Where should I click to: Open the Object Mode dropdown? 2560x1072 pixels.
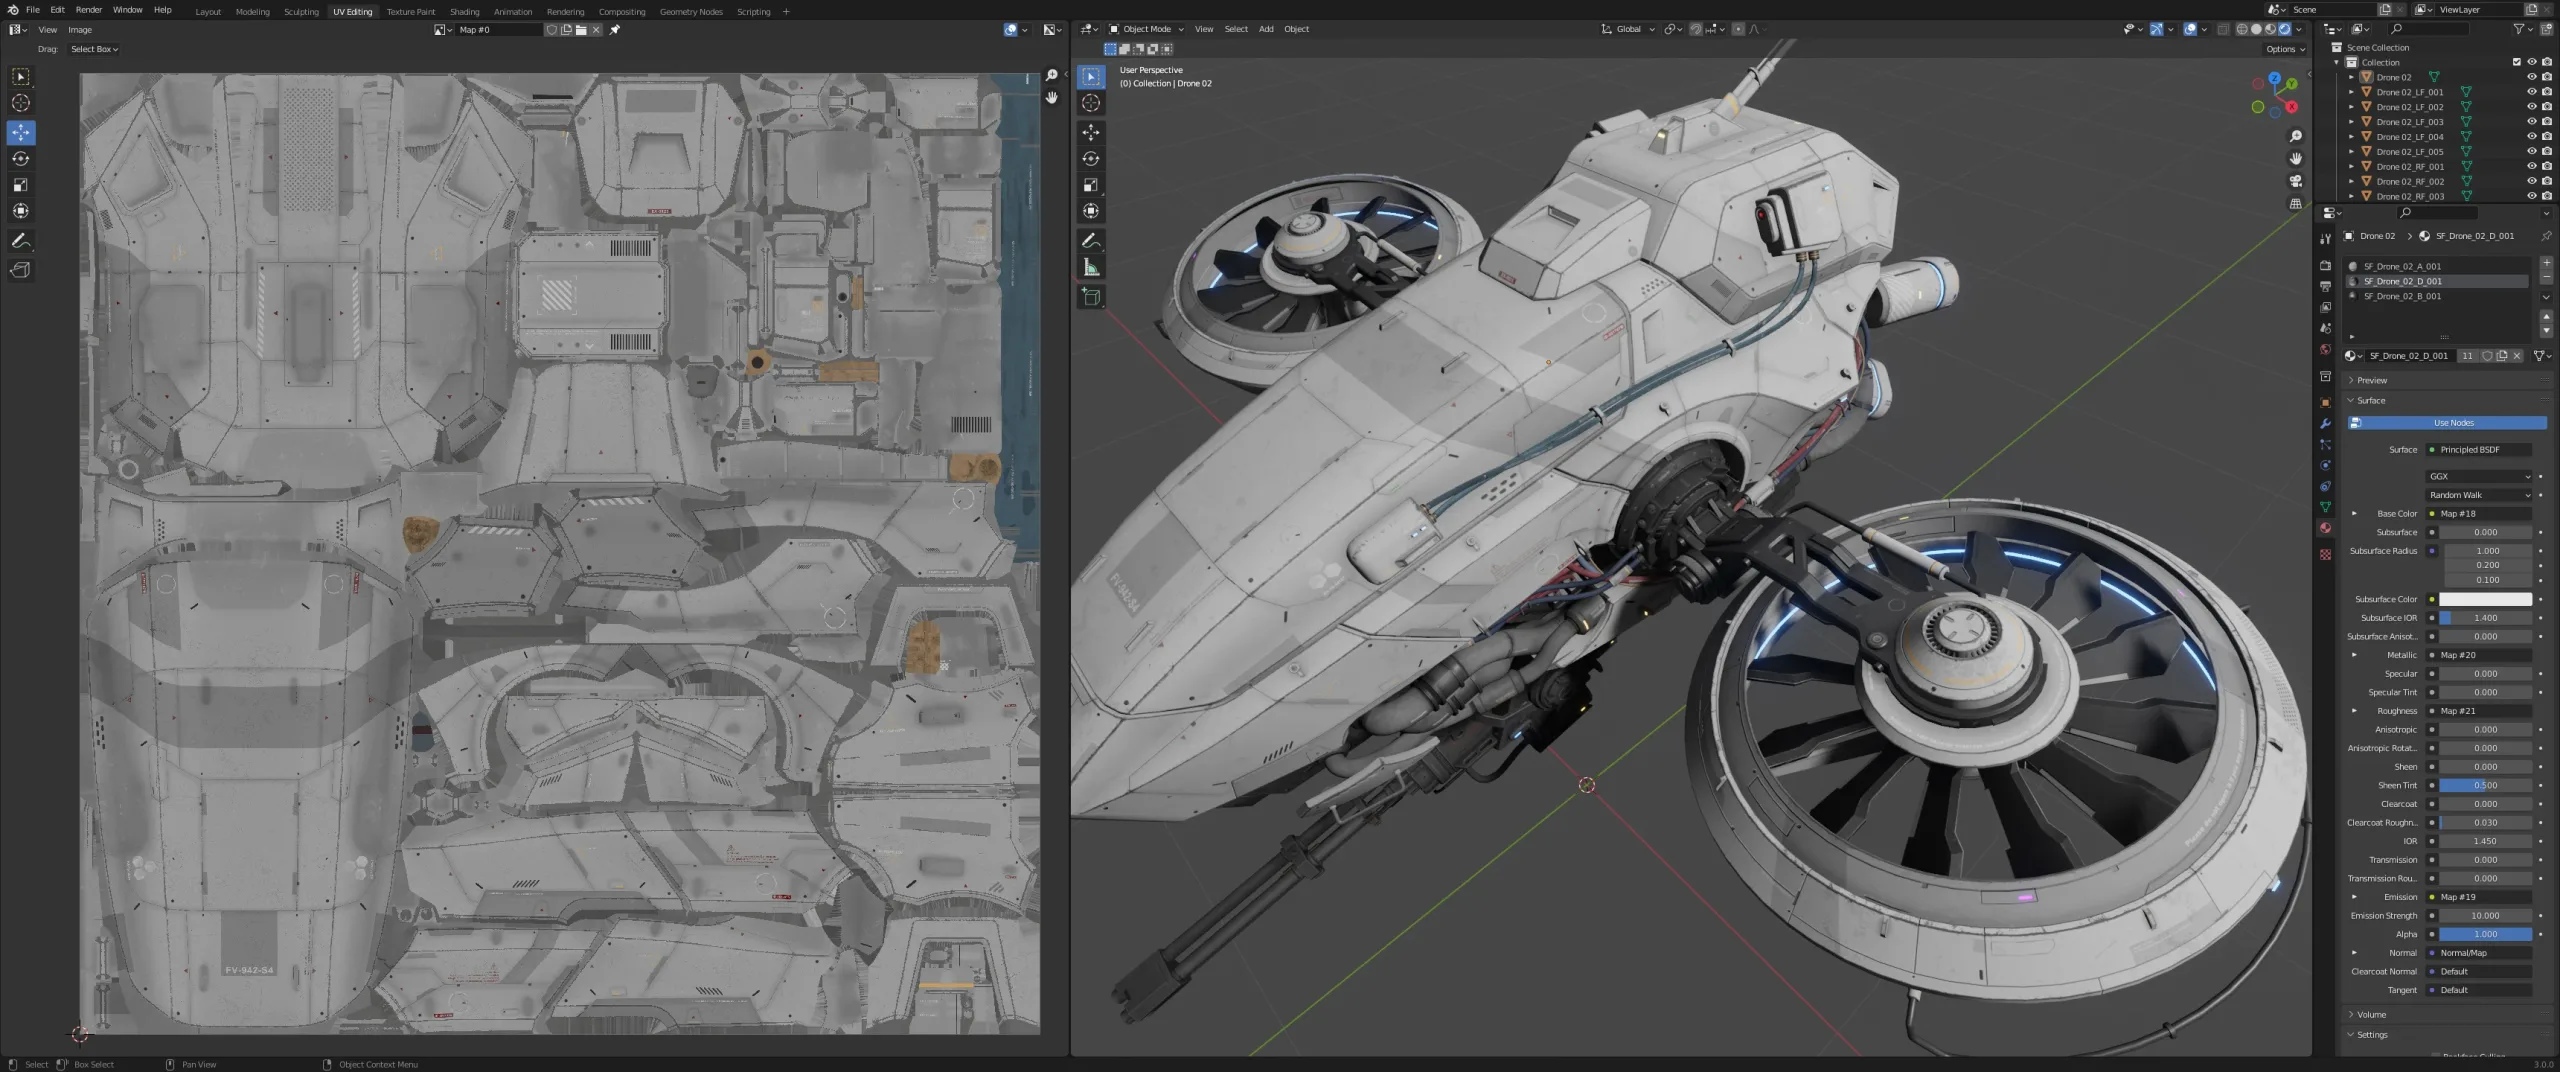[1148, 28]
